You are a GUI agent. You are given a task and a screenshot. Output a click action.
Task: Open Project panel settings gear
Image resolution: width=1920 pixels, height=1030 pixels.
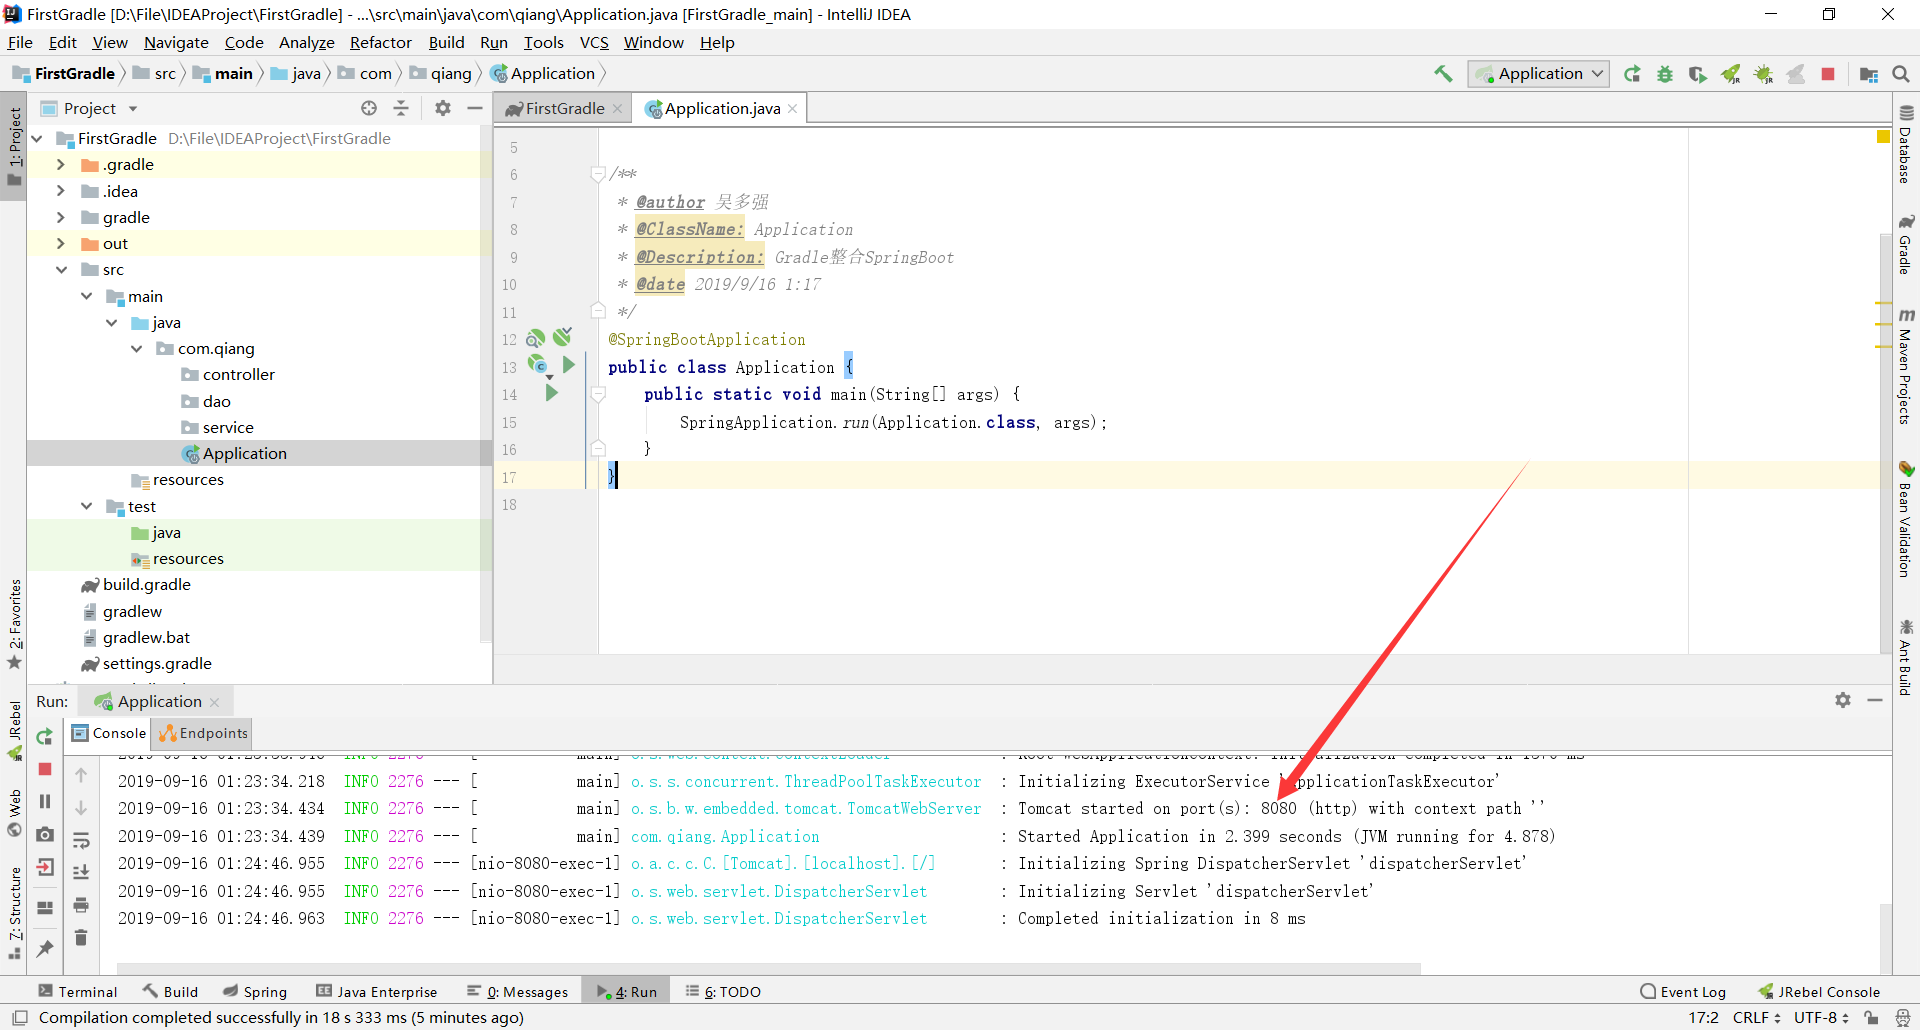[443, 108]
